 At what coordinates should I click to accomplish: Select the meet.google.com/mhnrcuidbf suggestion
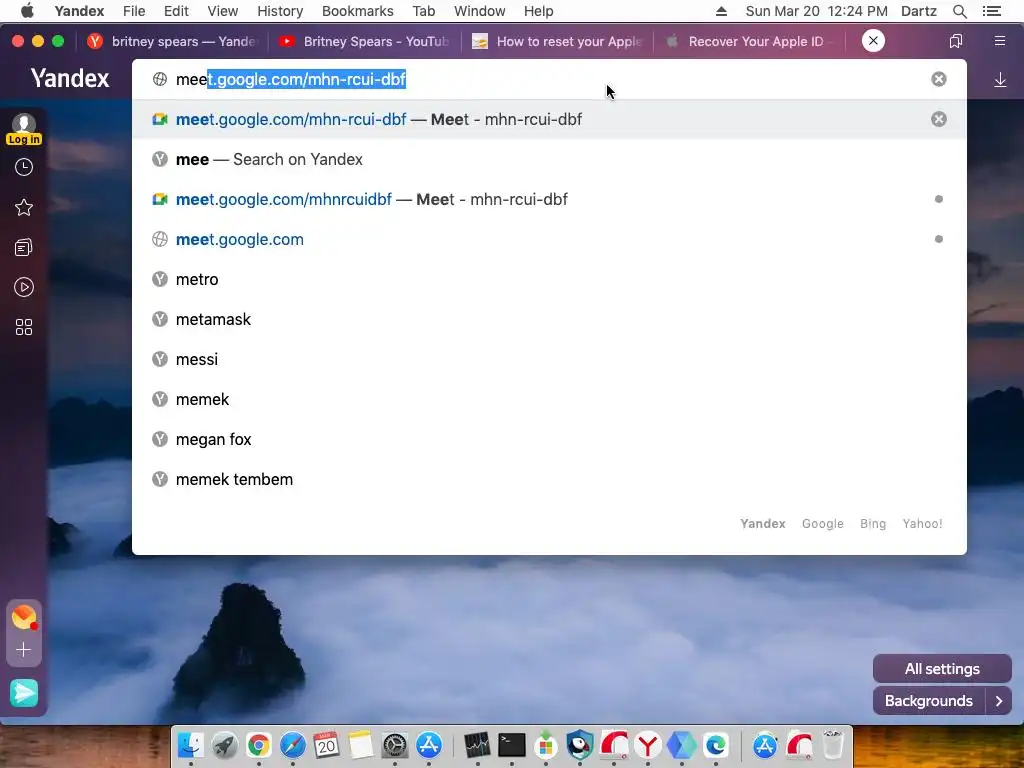pyautogui.click(x=549, y=199)
